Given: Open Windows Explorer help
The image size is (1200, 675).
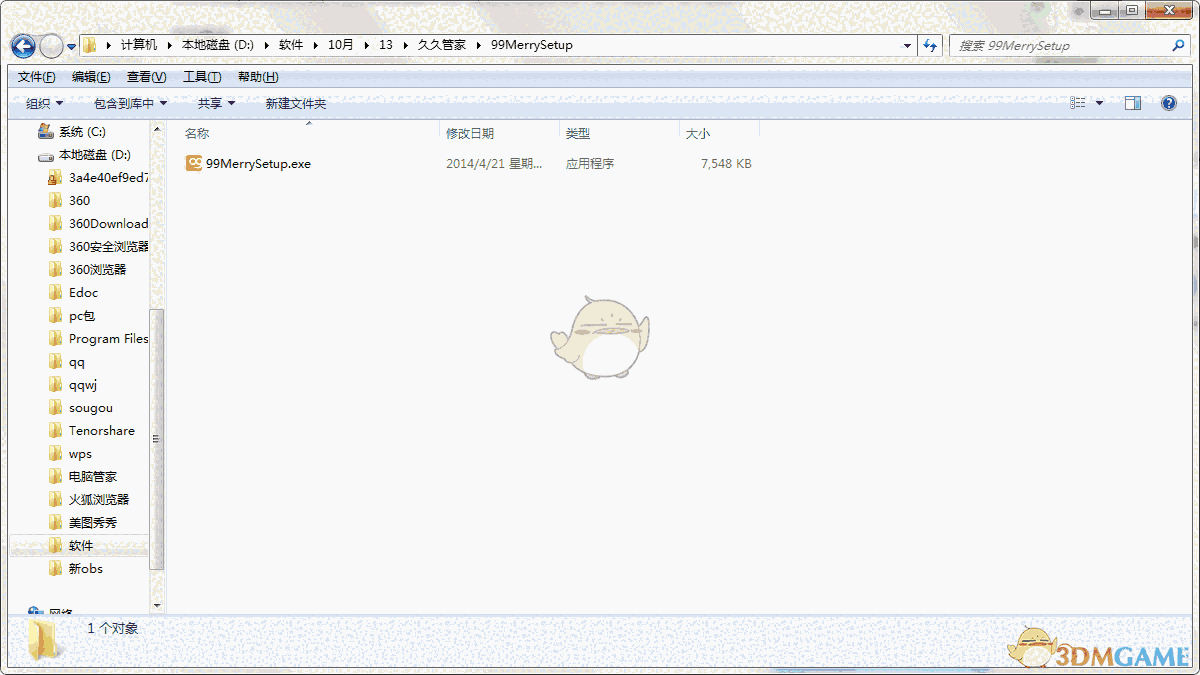Looking at the screenshot, I should [x=1168, y=102].
